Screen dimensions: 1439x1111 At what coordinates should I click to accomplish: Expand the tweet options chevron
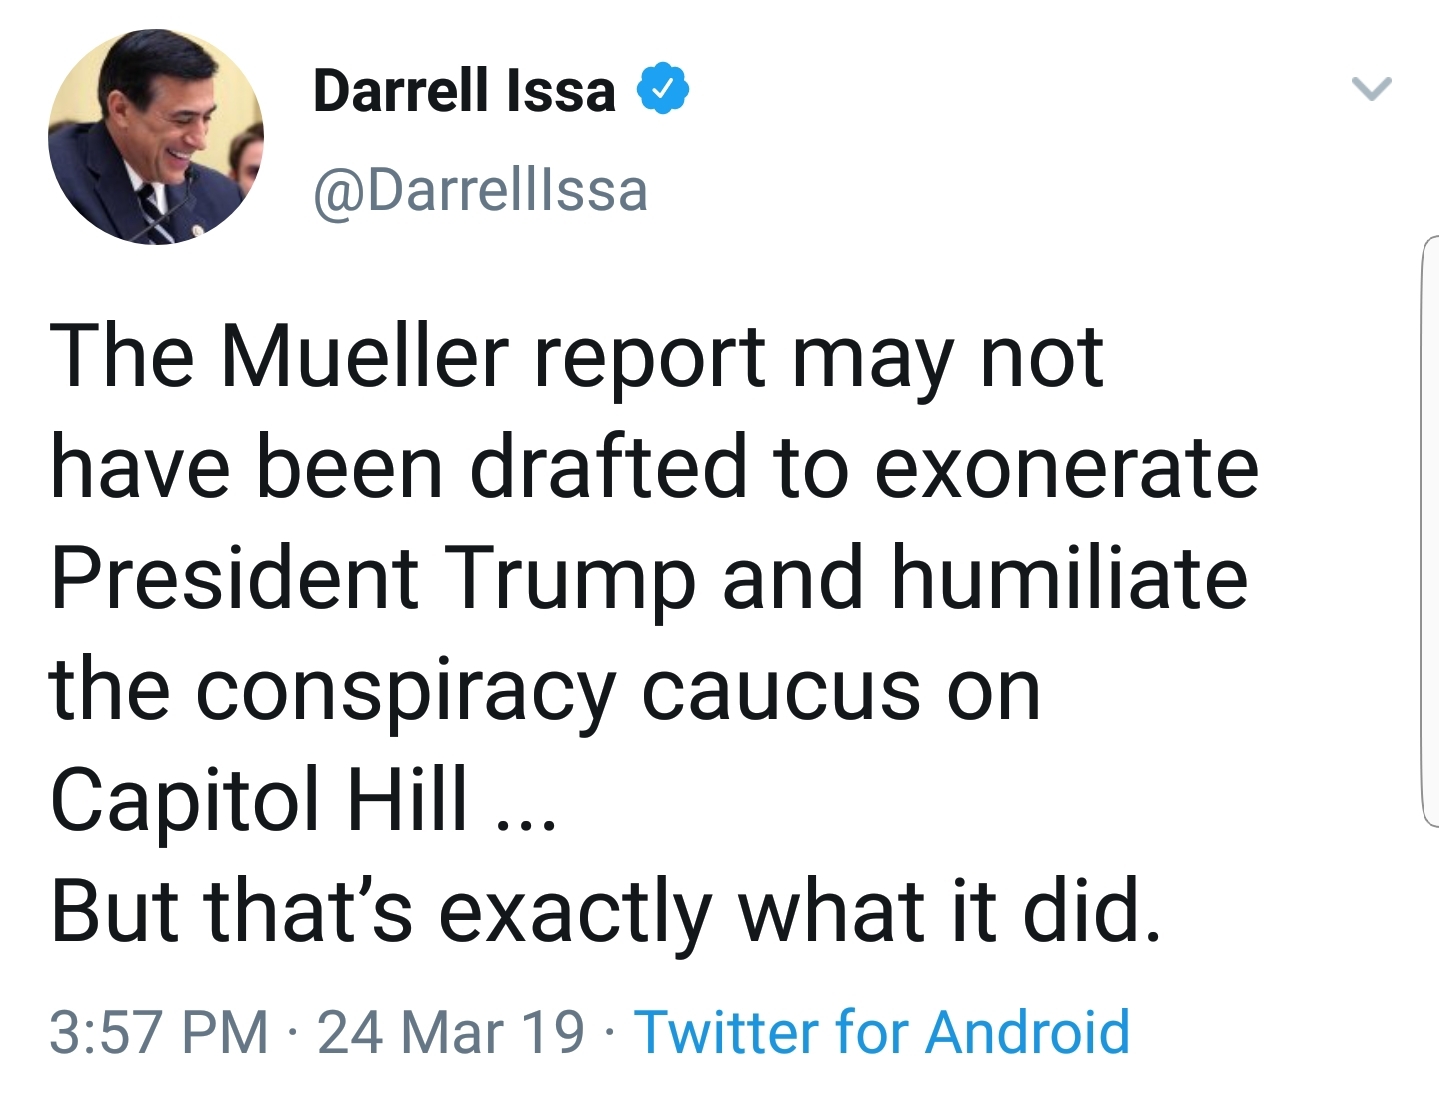tap(1371, 89)
